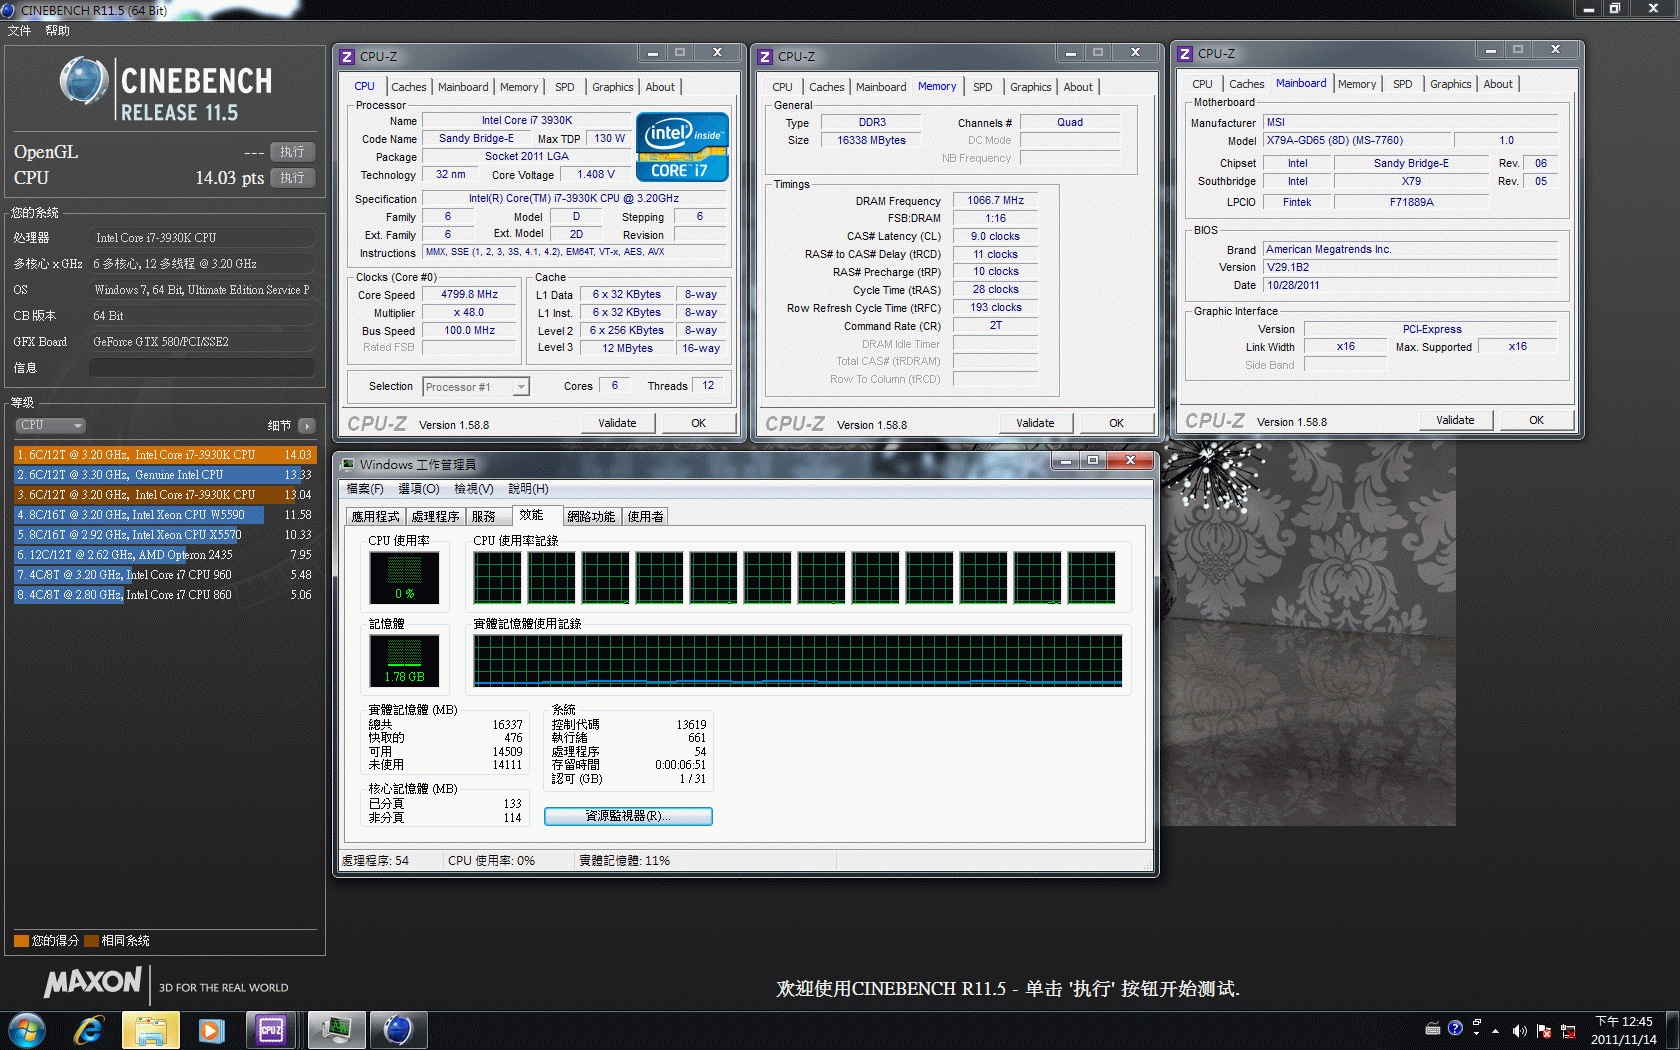This screenshot has height=1050, width=1680.
Task: Open Graphics tab in Mainboard CPU-Z window
Action: tap(1451, 84)
